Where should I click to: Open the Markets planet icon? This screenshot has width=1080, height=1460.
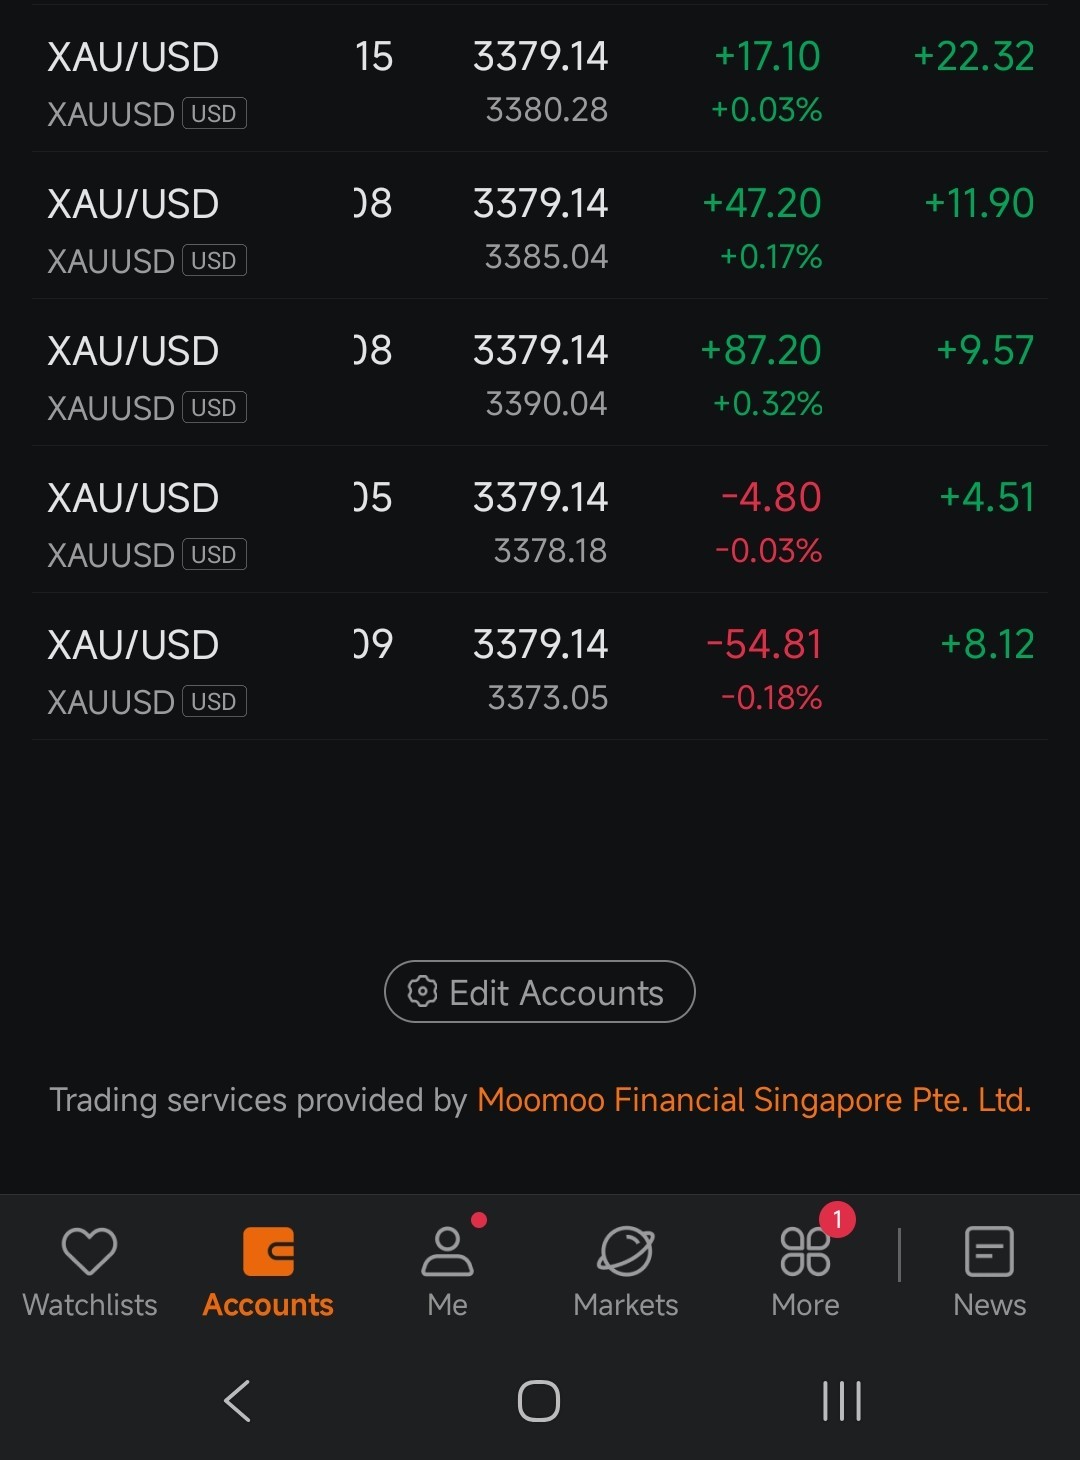tap(626, 1251)
